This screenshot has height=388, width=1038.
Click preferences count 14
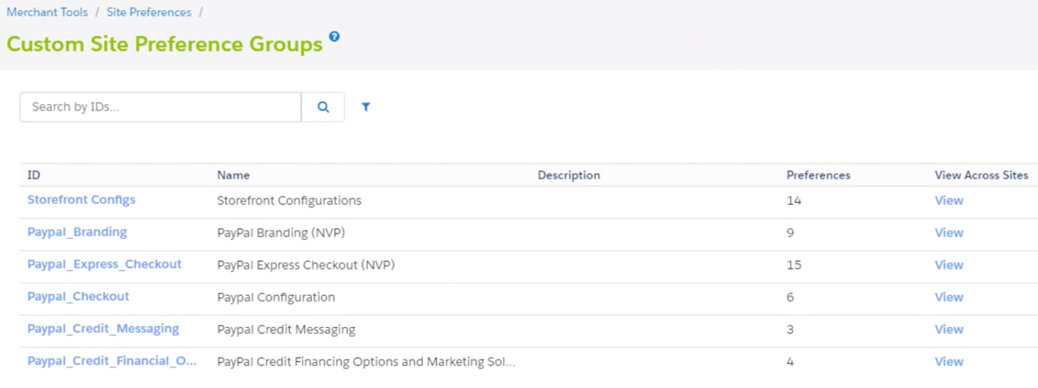794,201
